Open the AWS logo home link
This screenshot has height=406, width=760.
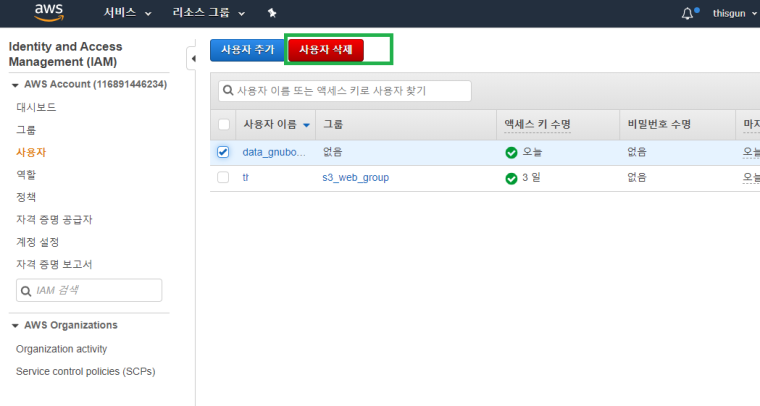pos(49,13)
